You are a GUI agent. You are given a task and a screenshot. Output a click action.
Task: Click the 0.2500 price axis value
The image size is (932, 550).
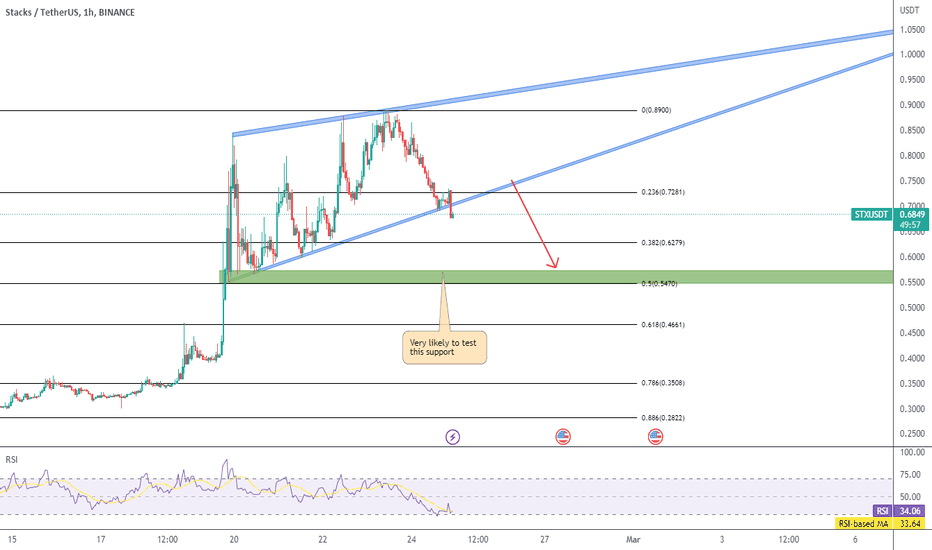coord(912,434)
